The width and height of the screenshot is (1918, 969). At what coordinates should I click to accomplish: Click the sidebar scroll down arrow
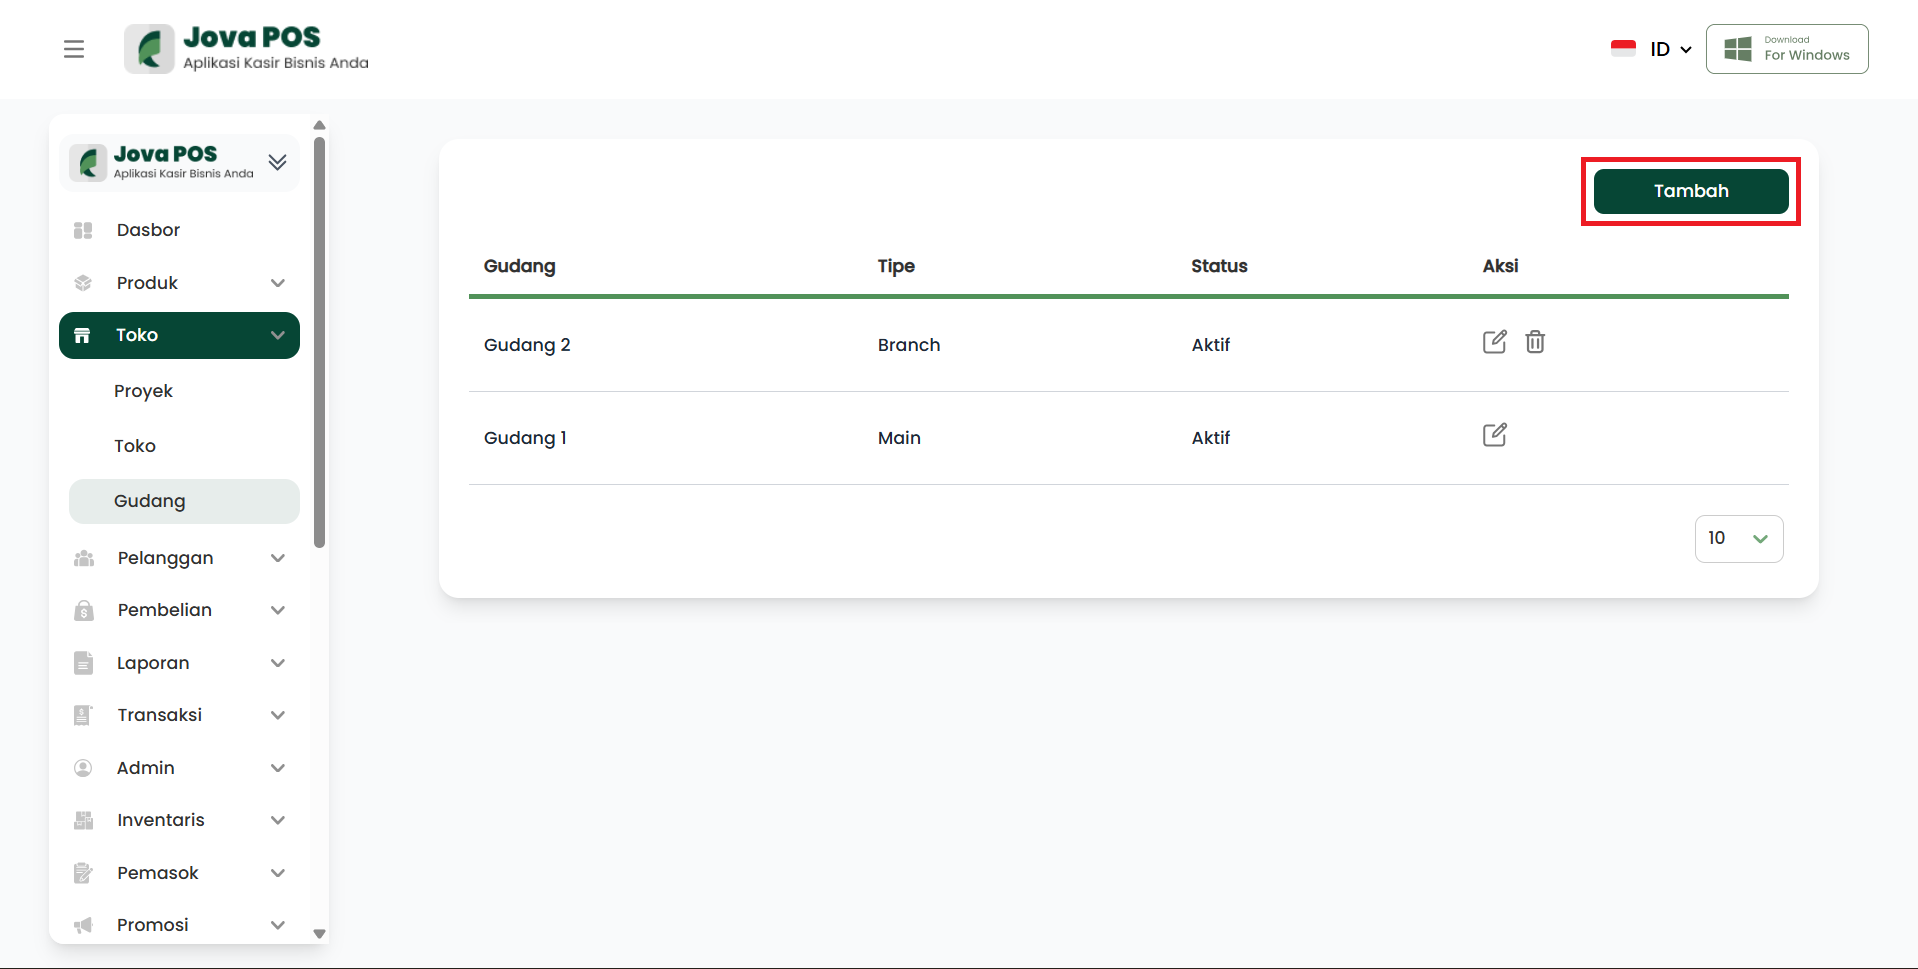click(319, 933)
